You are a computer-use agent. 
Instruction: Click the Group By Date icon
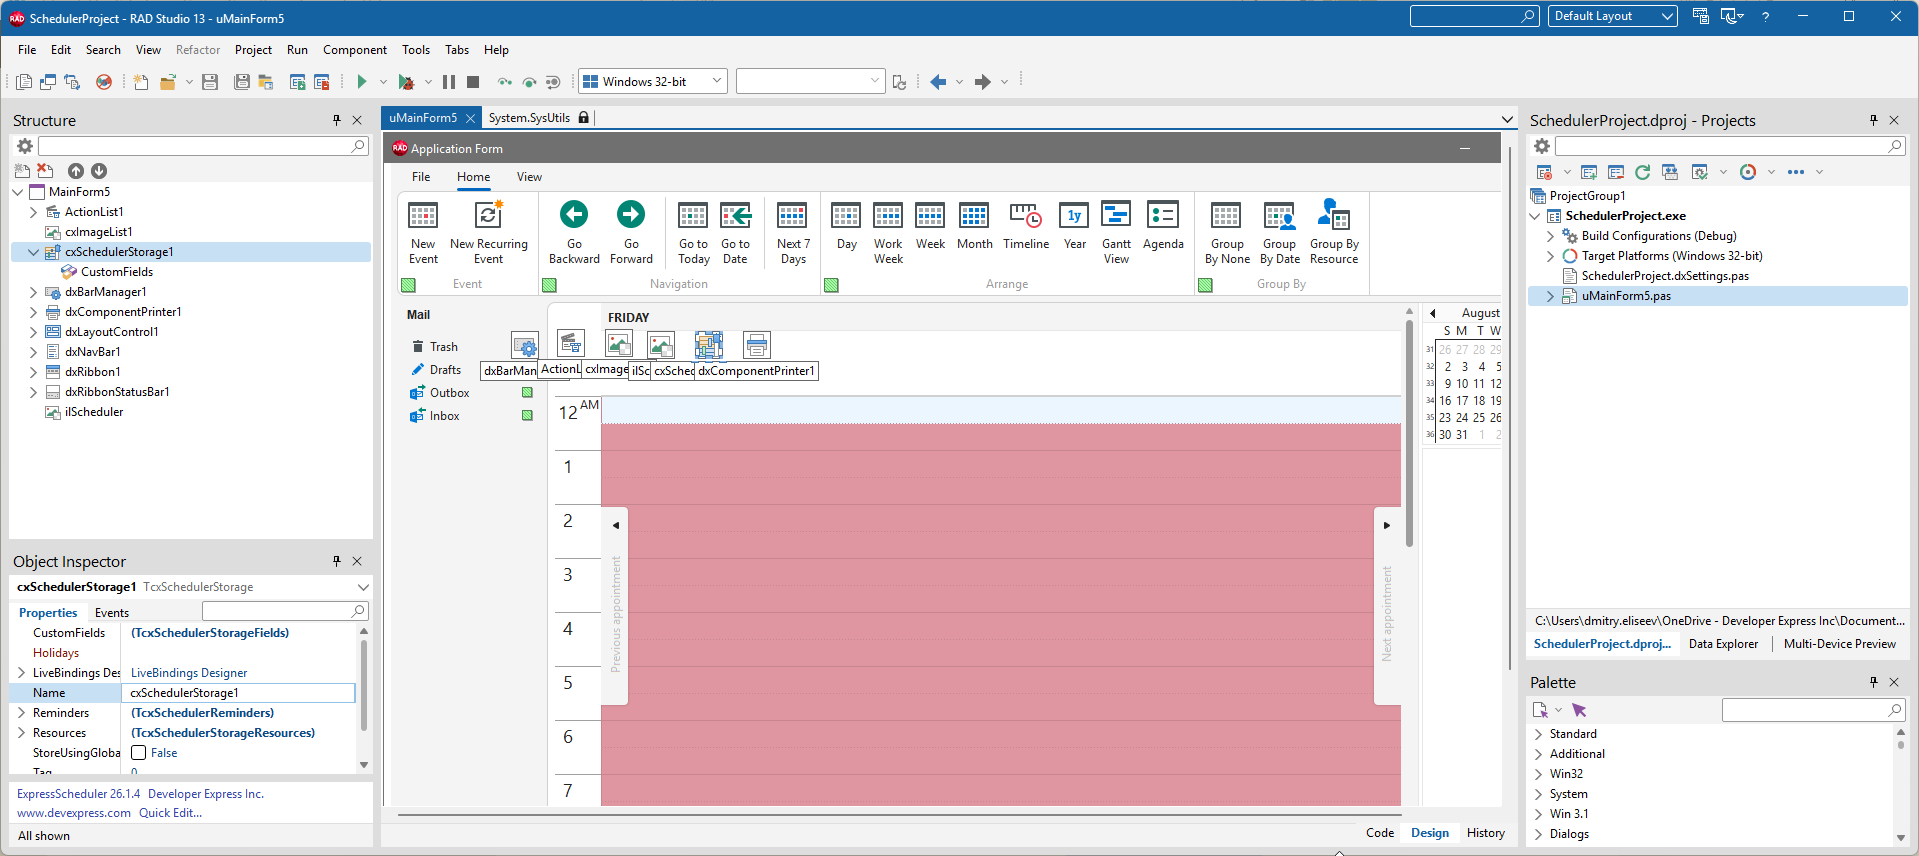[1280, 215]
